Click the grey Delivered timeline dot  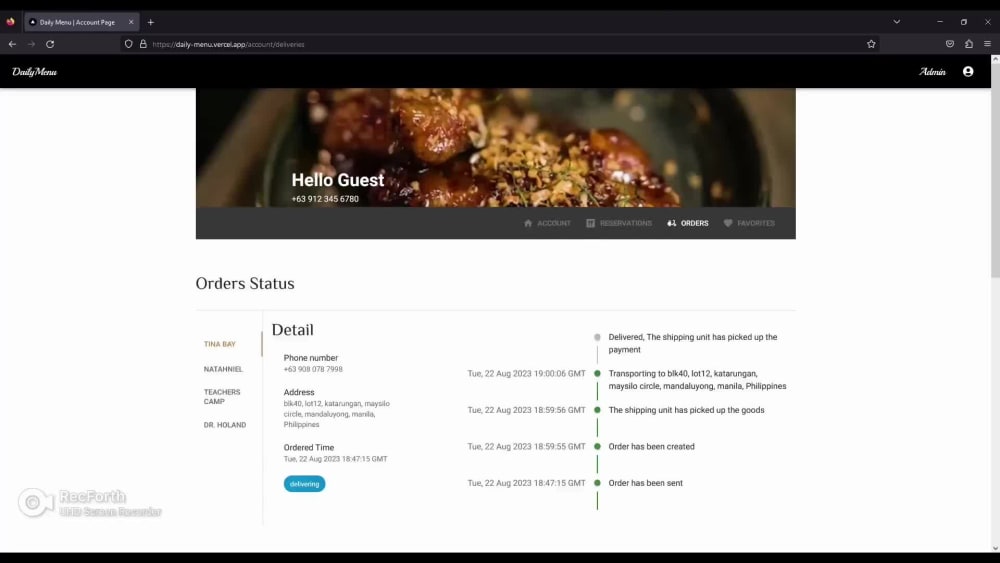coord(598,337)
